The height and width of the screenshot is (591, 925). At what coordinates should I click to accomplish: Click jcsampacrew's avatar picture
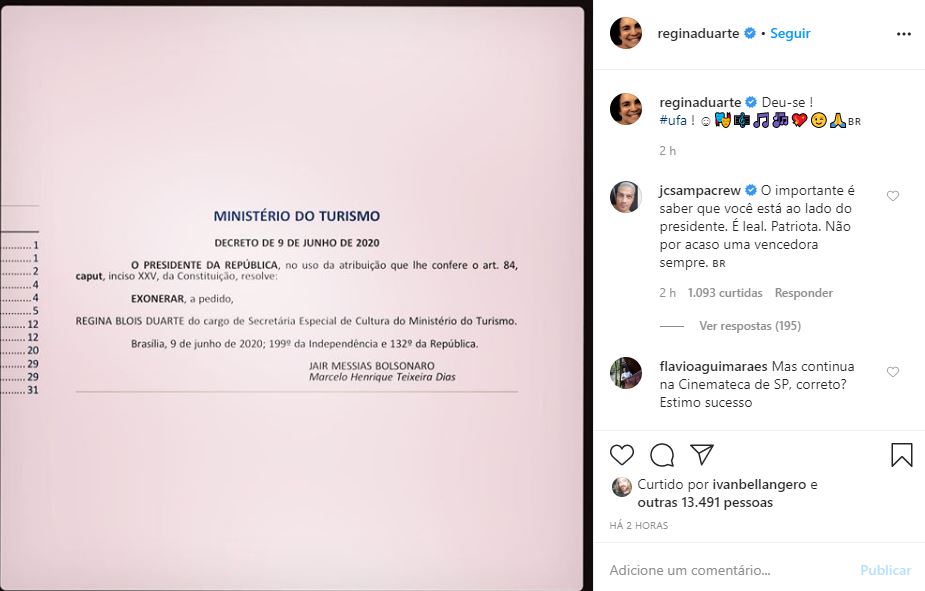(x=626, y=196)
